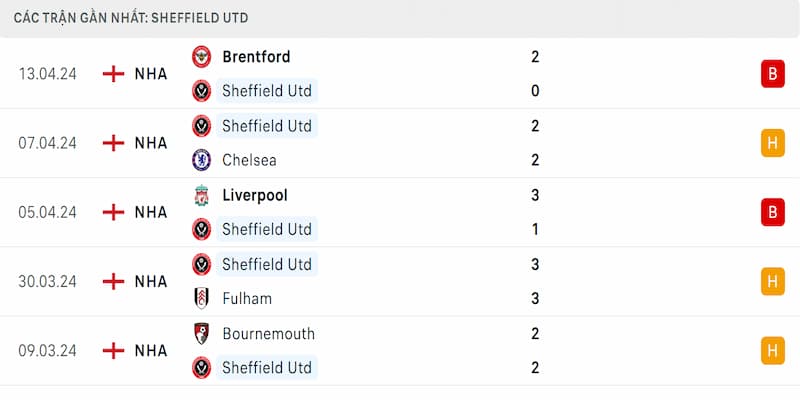
Task: Open the Chelsea team name link
Action: point(249,160)
